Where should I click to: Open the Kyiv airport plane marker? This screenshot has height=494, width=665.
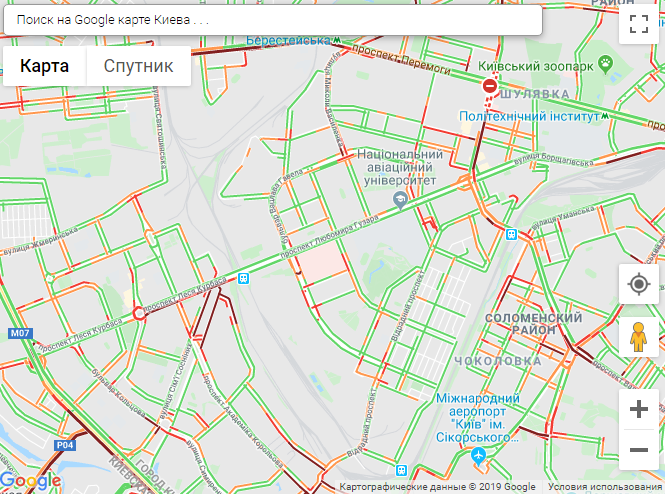click(478, 456)
